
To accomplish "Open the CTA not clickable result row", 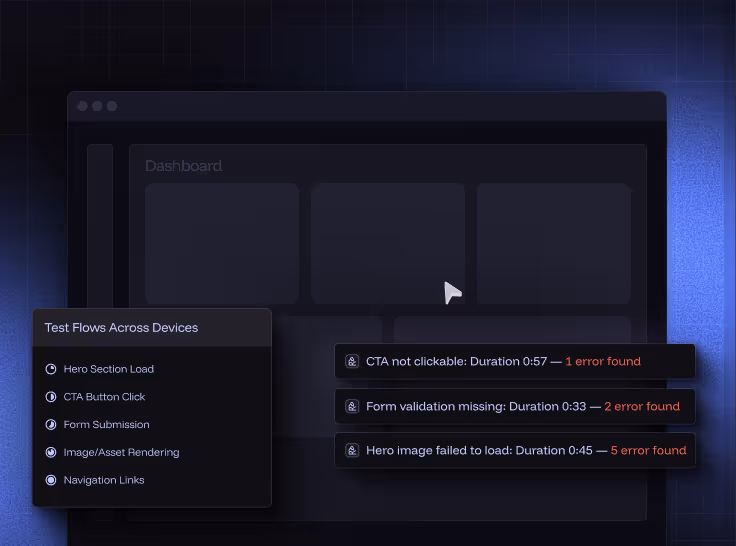I will pos(514,361).
